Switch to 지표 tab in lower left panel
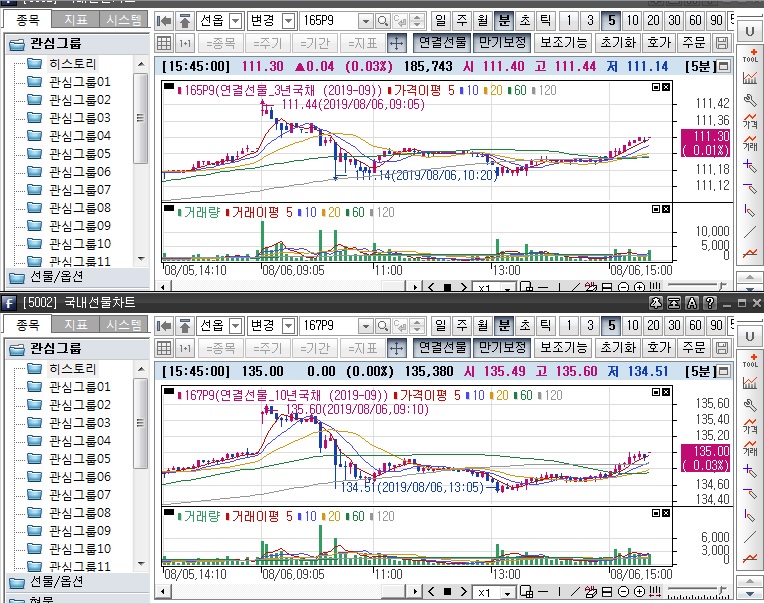The width and height of the screenshot is (764, 604). click(75, 325)
